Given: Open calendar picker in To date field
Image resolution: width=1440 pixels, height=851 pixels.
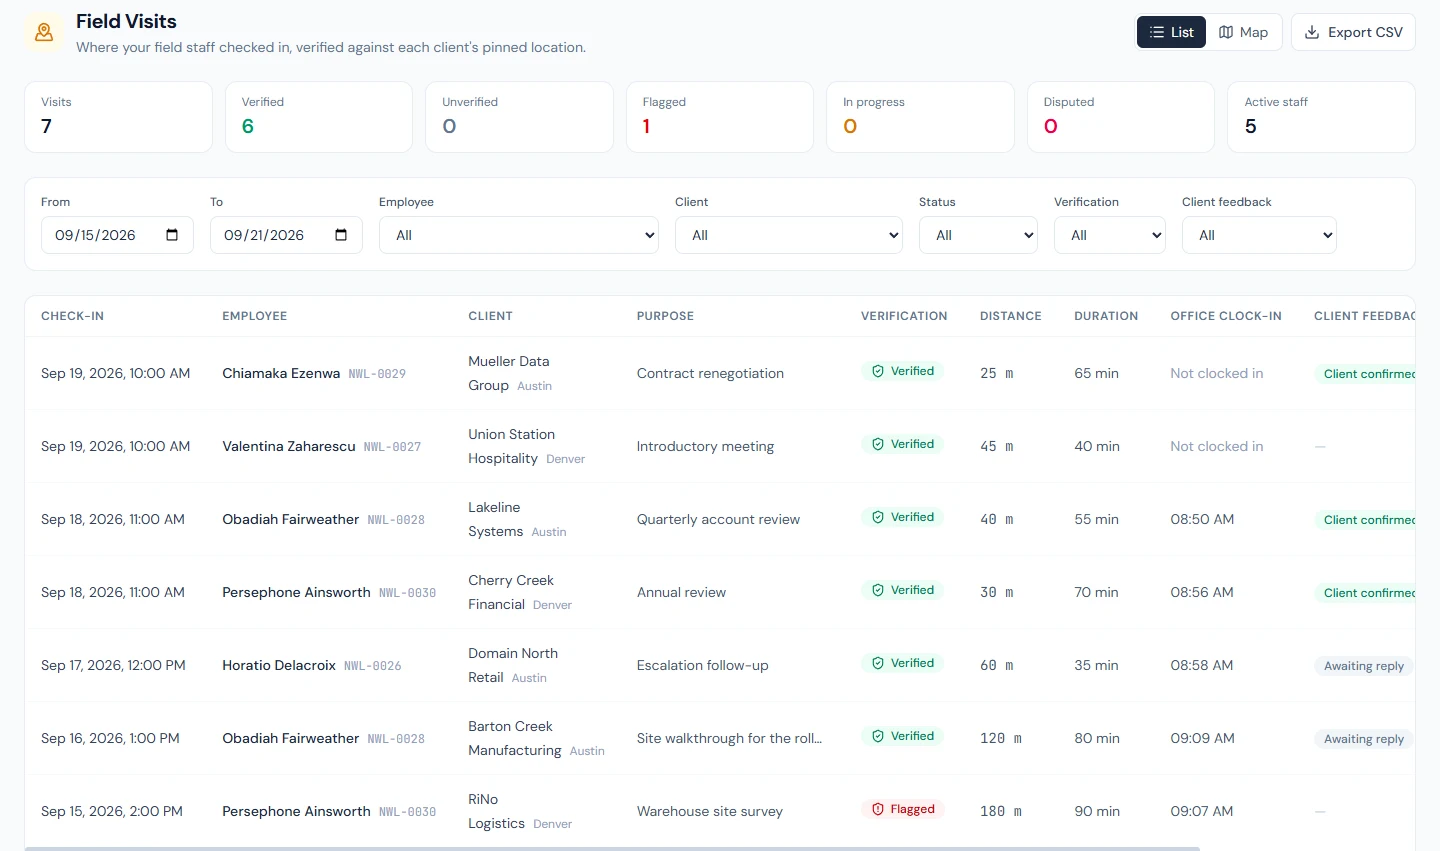Looking at the screenshot, I should click(x=341, y=235).
